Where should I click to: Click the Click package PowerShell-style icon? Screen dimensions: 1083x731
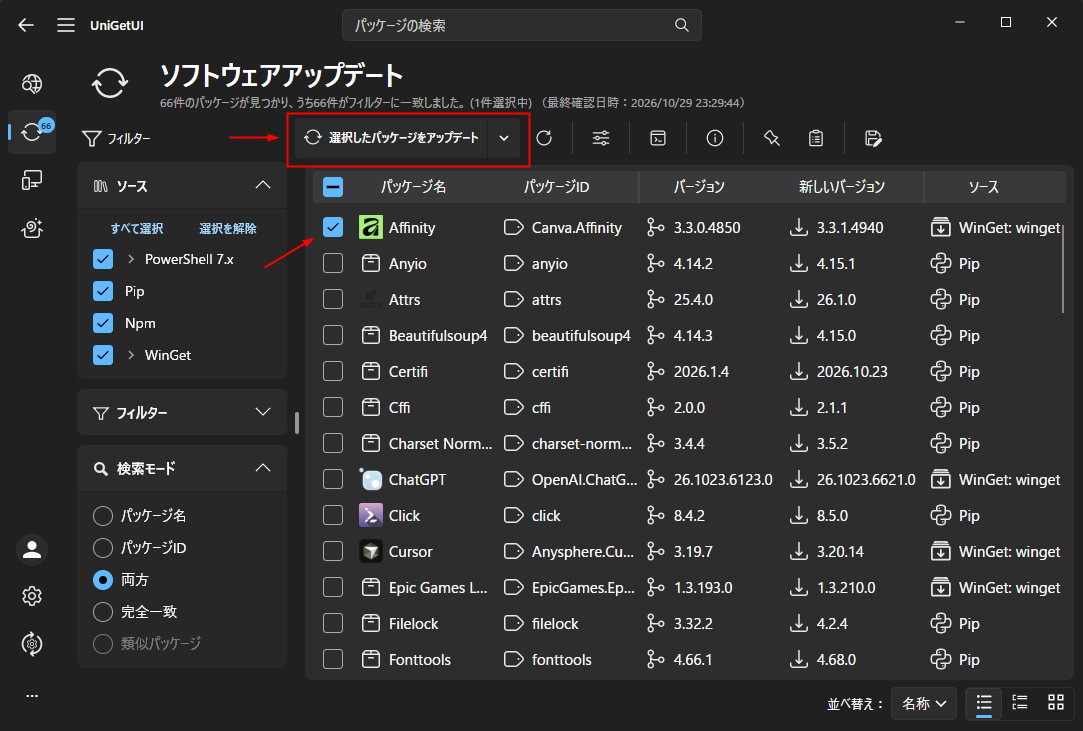[371, 515]
